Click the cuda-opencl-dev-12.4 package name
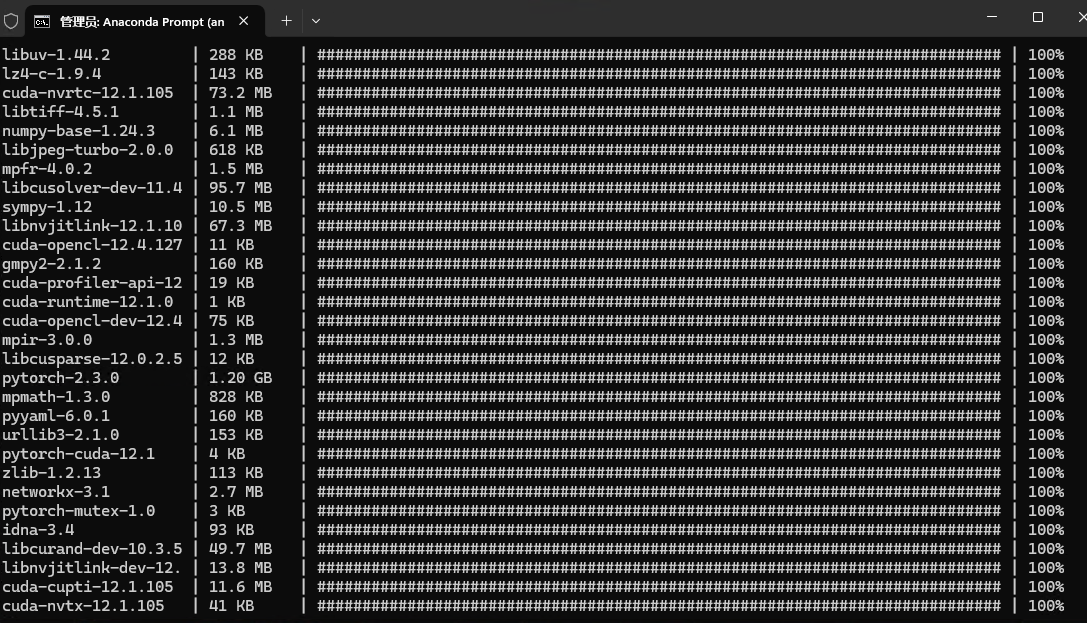 click(92, 321)
